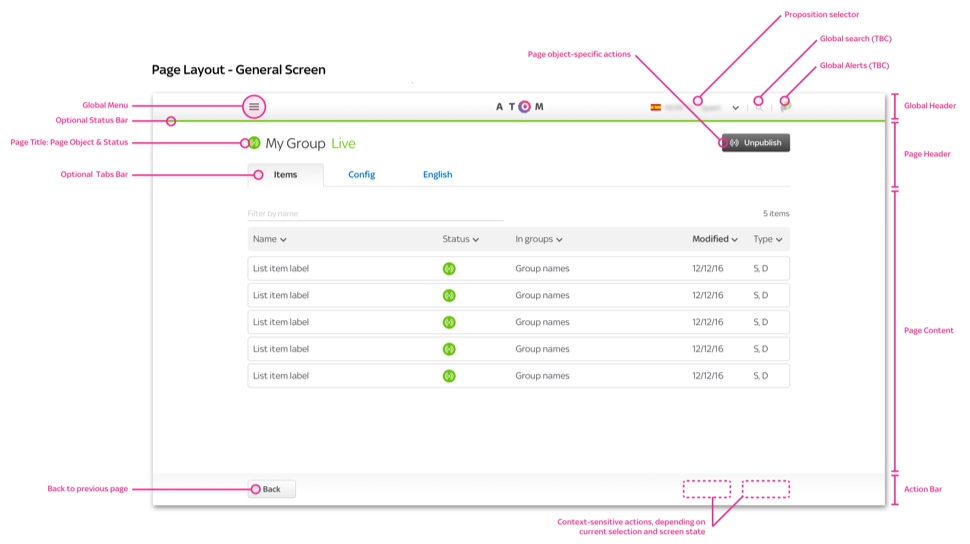Viewport: 970px width, 544px height.
Task: Switch to the English tab
Action: point(437,175)
